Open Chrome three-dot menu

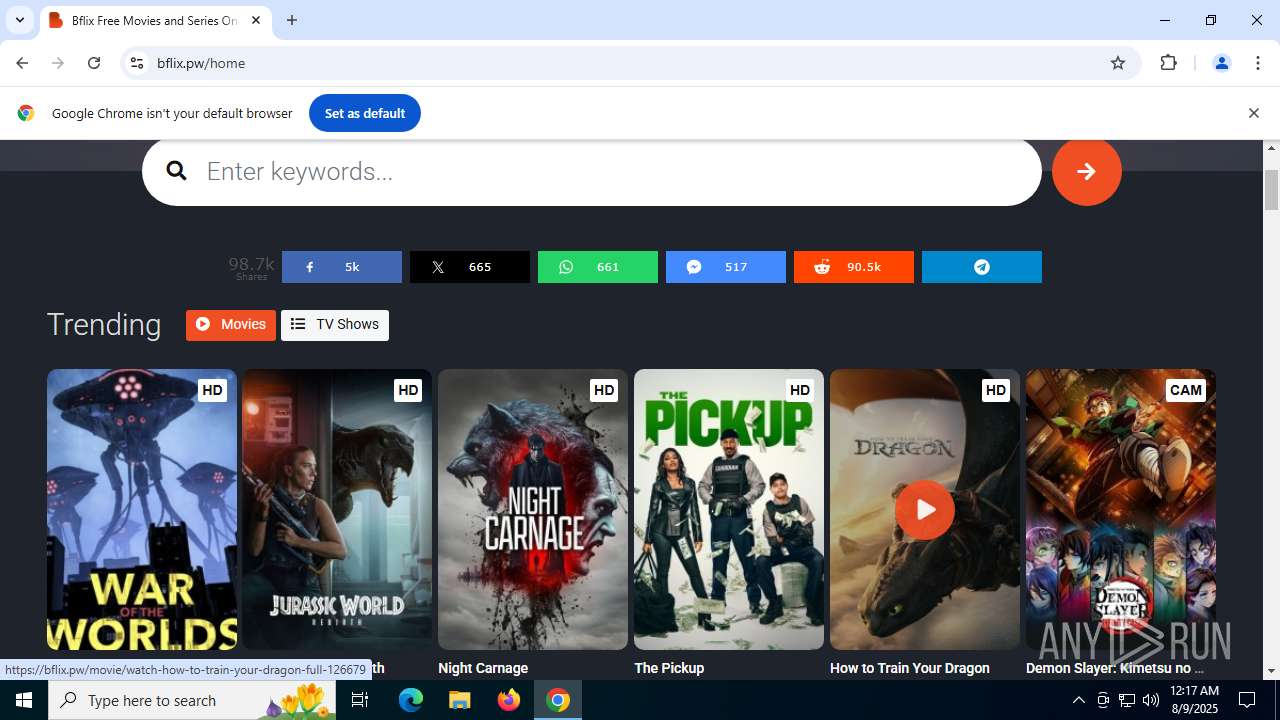click(x=1258, y=63)
